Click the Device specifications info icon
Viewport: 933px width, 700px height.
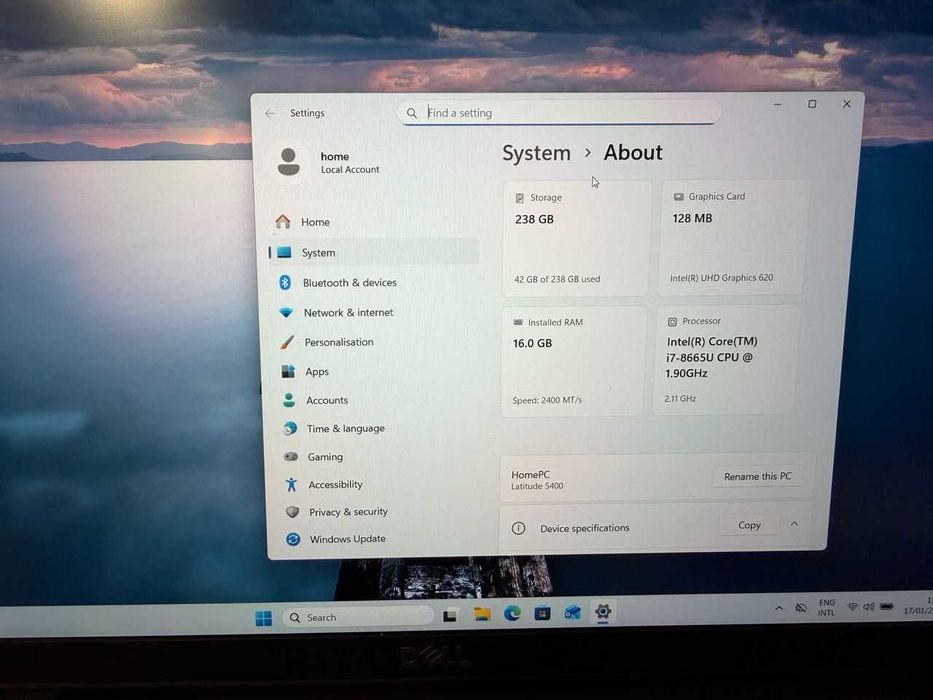[518, 529]
